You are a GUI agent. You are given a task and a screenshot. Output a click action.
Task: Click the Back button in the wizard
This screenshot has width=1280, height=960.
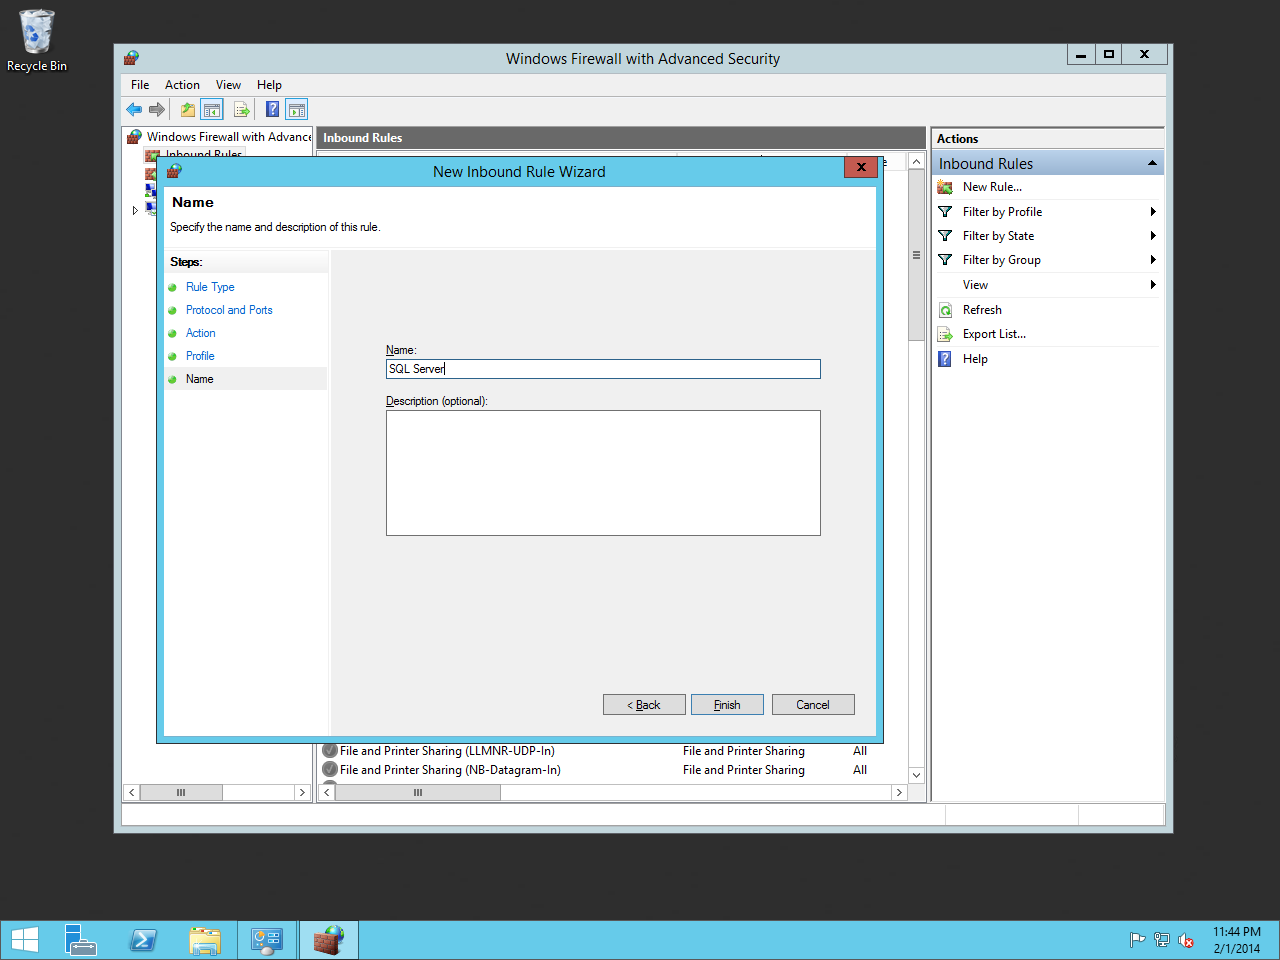[x=644, y=705]
